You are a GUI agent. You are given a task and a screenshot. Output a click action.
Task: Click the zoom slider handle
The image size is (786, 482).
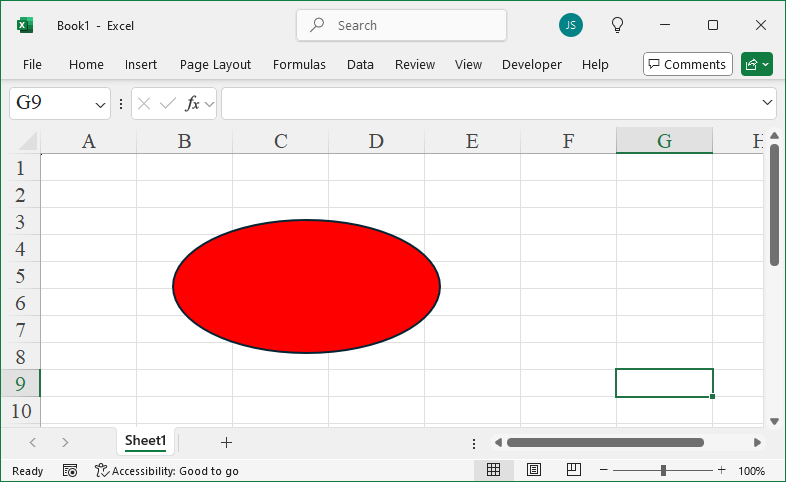[663, 470]
